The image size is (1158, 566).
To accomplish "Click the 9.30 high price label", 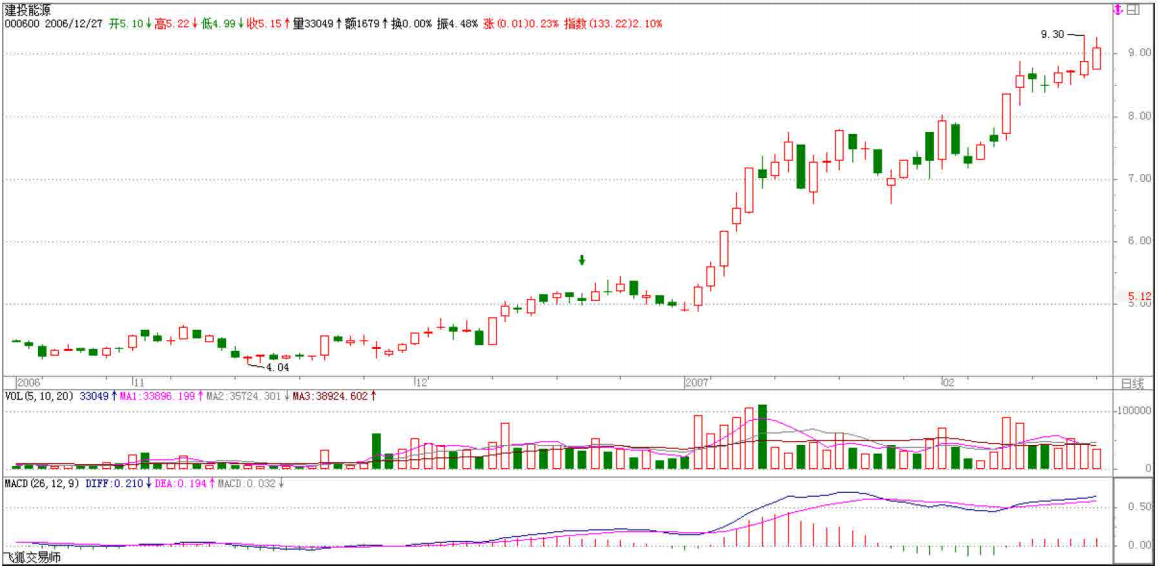I will pos(1052,34).
